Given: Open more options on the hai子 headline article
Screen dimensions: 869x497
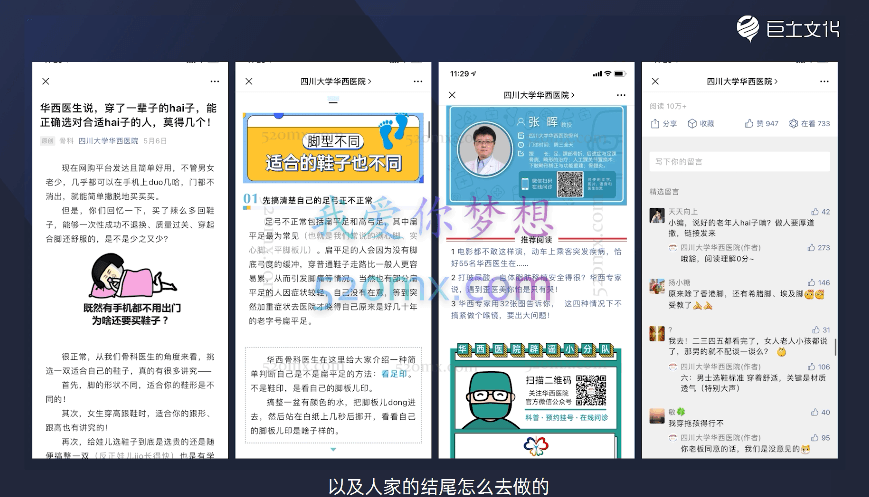Looking at the screenshot, I should point(214,81).
